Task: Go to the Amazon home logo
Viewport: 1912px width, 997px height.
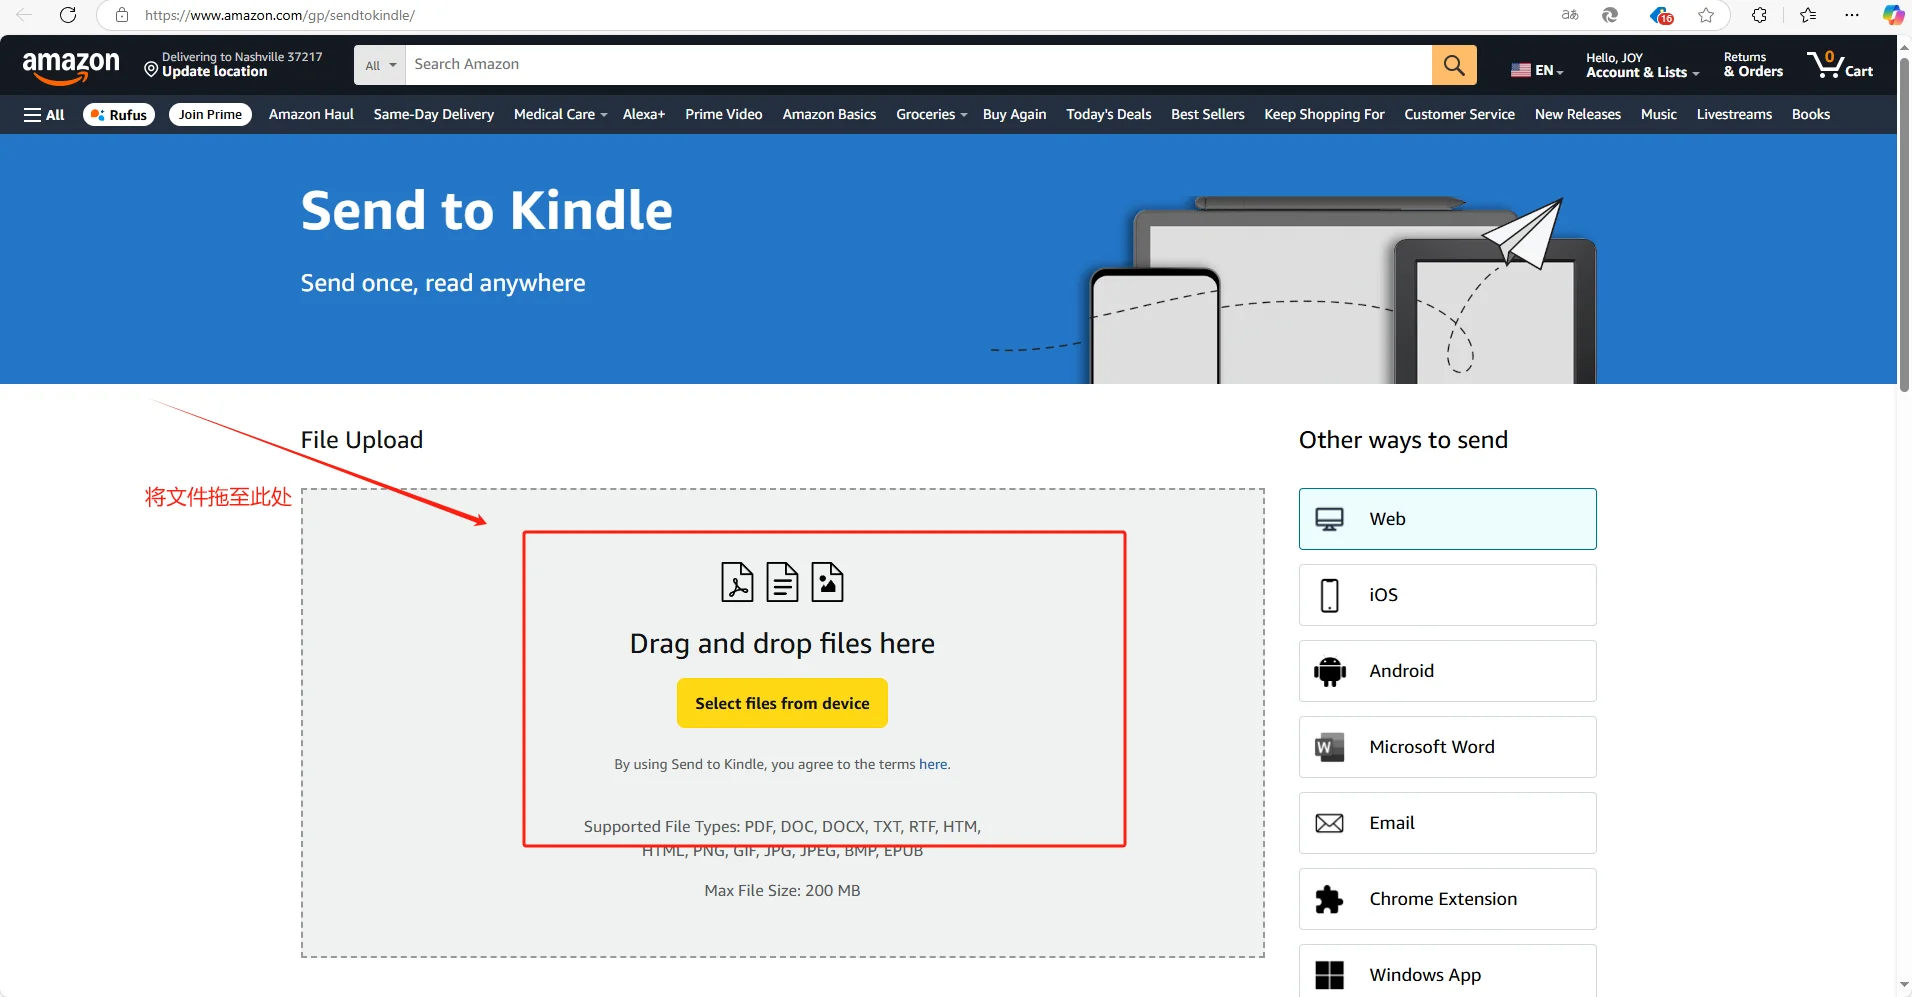Action: click(x=71, y=67)
